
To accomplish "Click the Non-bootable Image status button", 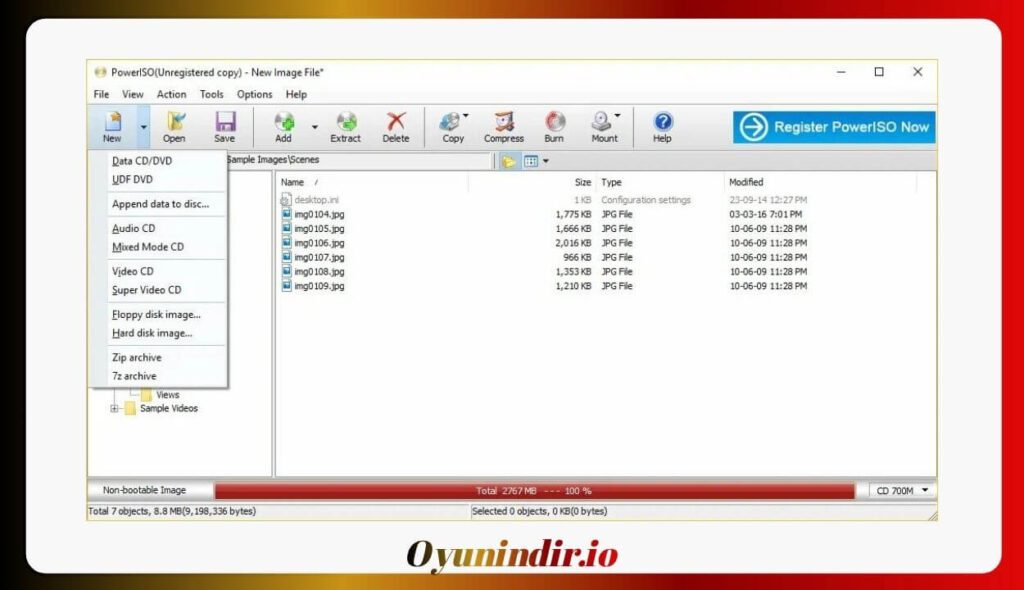I will click(144, 490).
